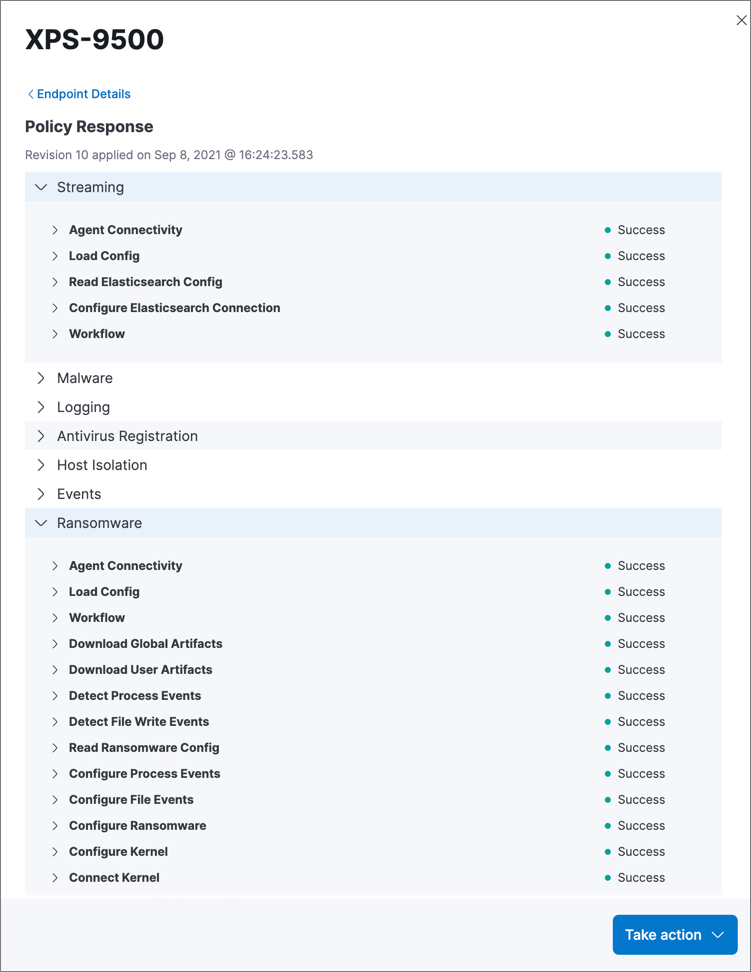Expand the Logging section
The image size is (751, 972).
(x=41, y=407)
